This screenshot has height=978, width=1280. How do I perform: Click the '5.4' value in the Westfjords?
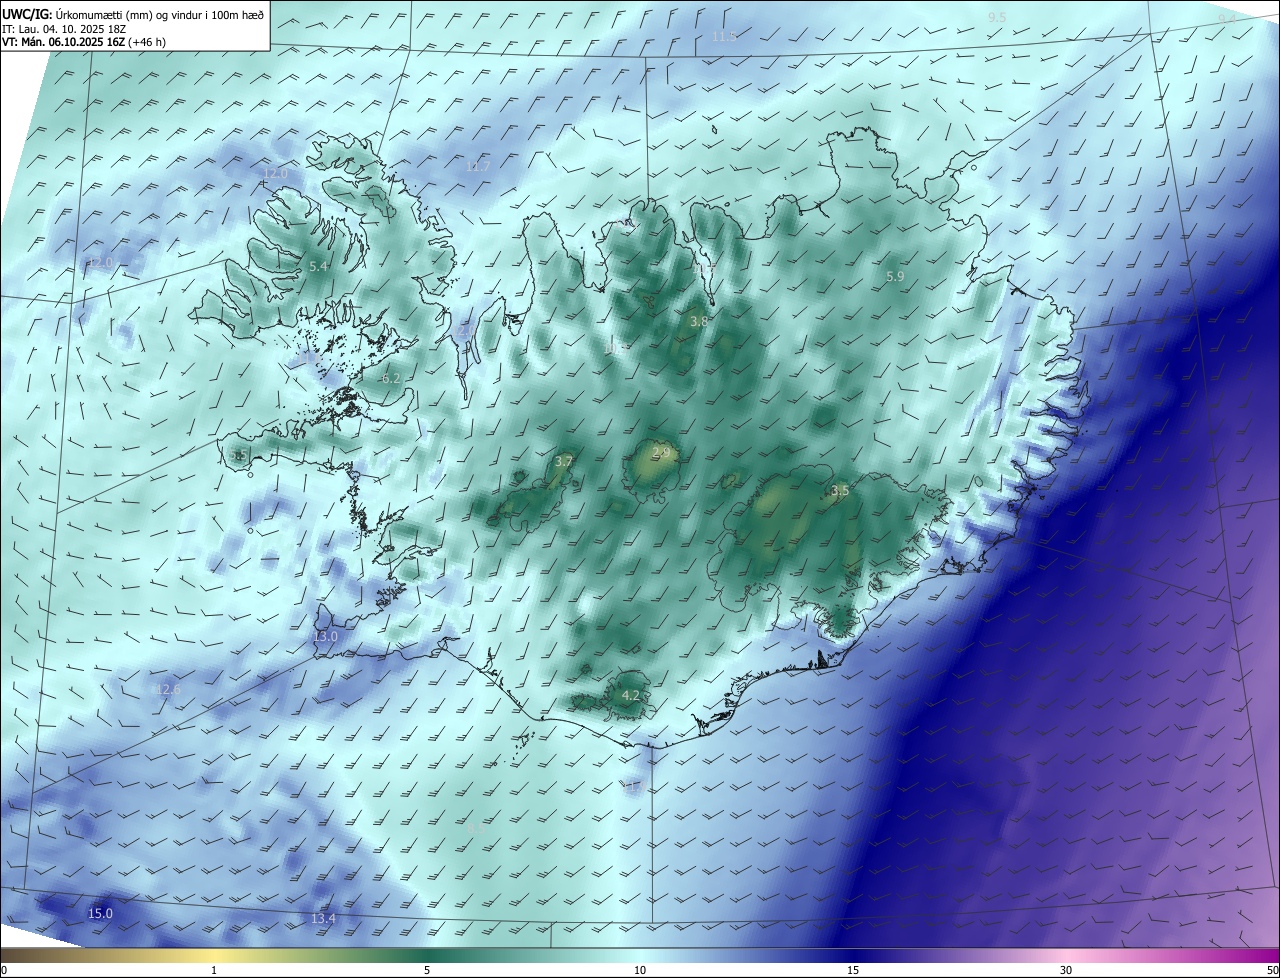coord(319,267)
